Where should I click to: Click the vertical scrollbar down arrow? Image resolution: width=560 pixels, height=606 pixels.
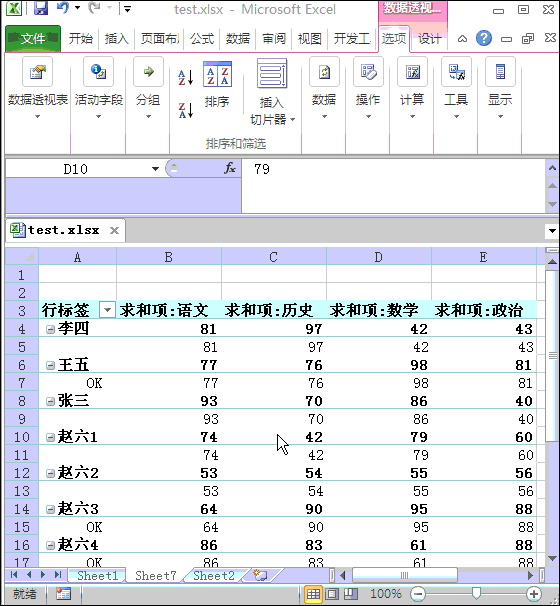coord(552,558)
